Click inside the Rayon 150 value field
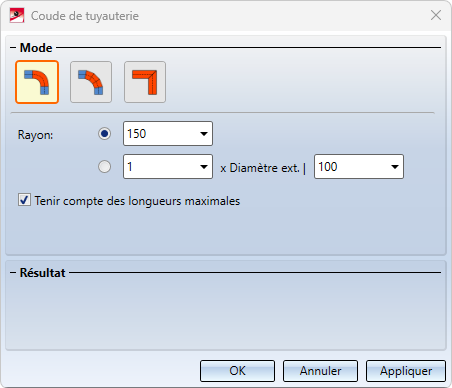 point(160,134)
